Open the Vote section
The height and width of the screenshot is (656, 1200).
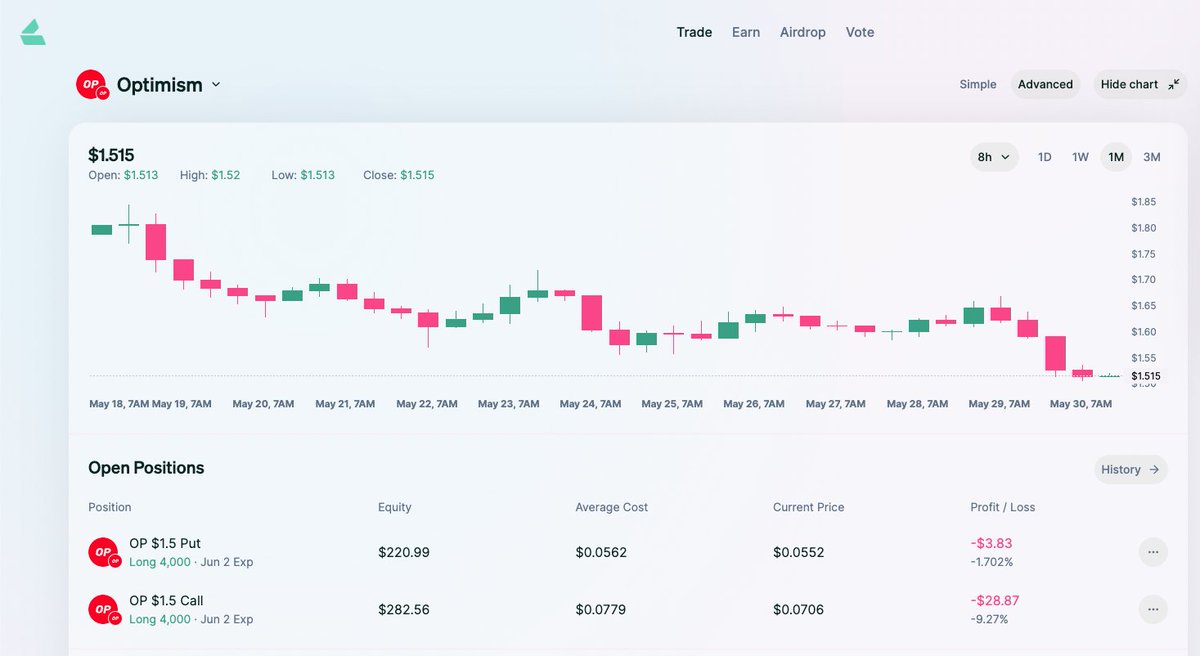tap(860, 32)
